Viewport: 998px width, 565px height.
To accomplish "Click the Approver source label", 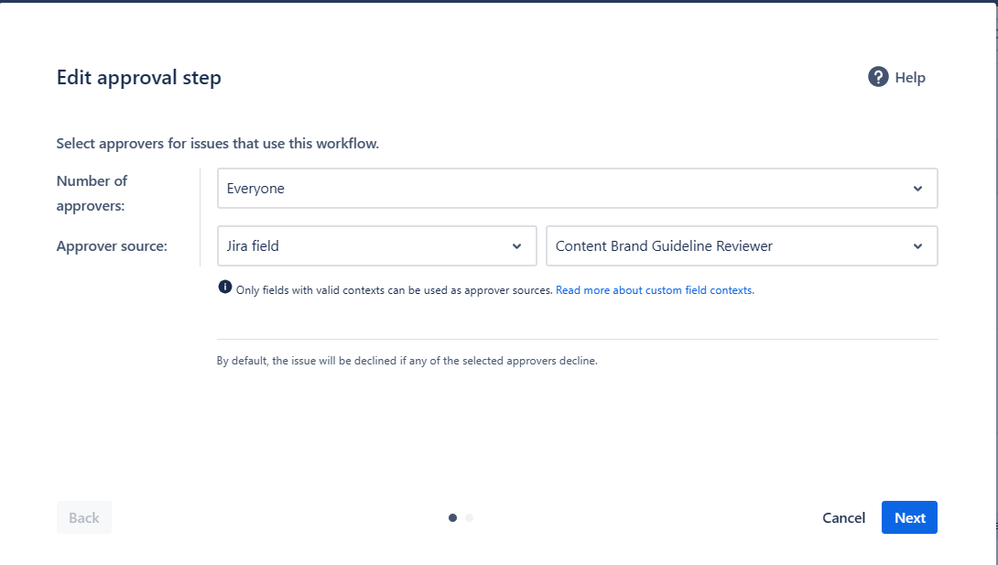I will click(112, 246).
